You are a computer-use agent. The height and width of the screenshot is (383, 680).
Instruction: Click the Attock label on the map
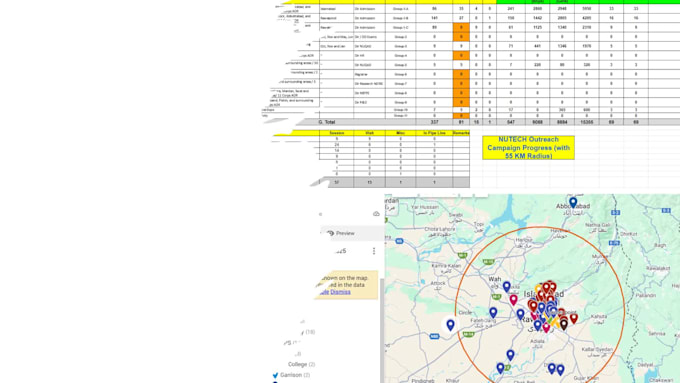[x=438, y=284]
